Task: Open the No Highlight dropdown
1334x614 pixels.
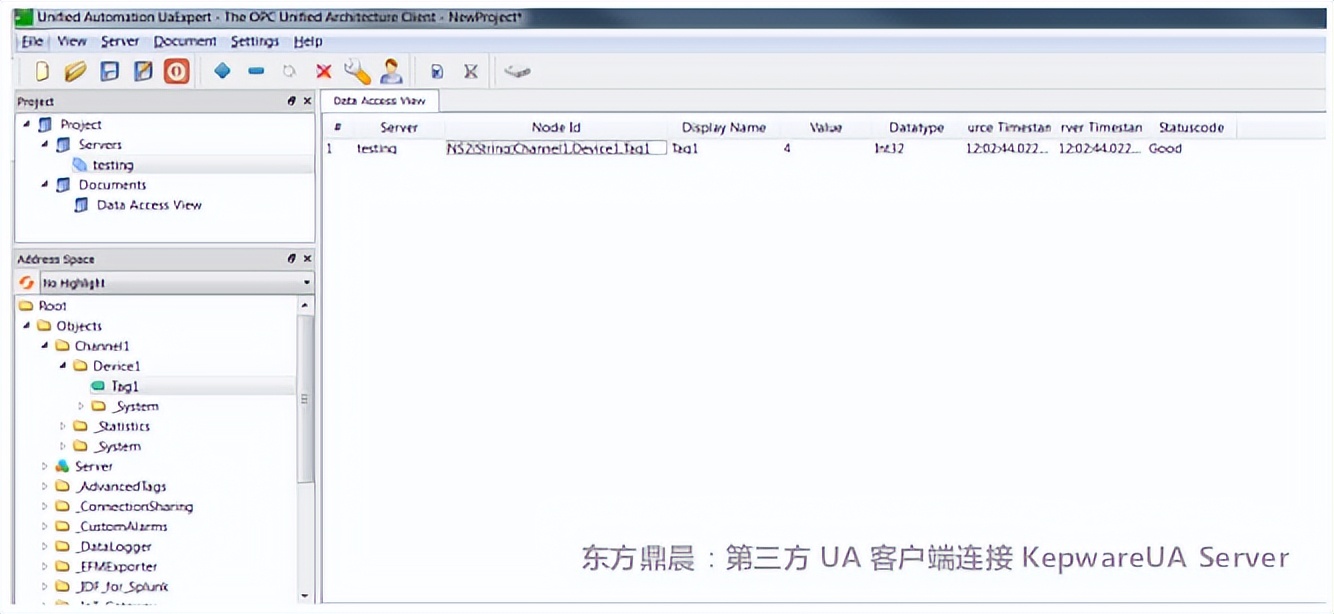Action: (x=307, y=283)
